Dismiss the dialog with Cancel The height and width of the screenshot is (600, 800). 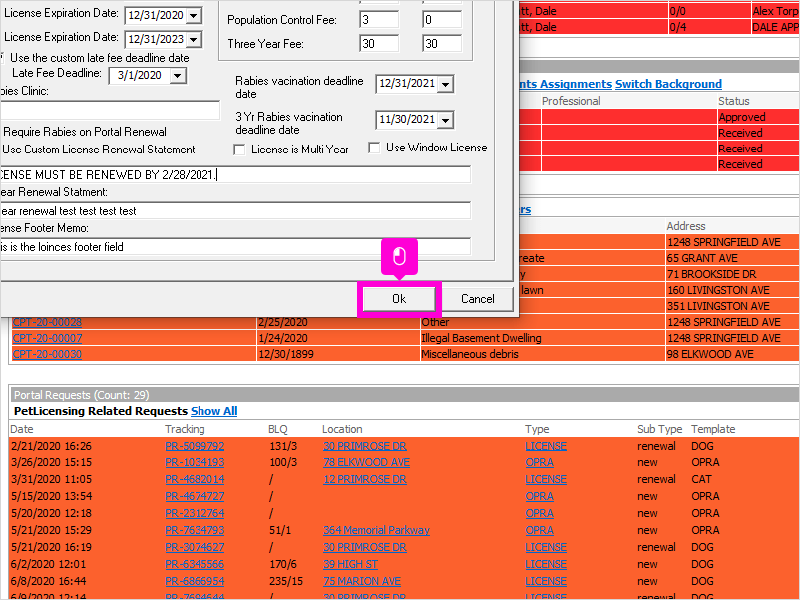coord(478,299)
